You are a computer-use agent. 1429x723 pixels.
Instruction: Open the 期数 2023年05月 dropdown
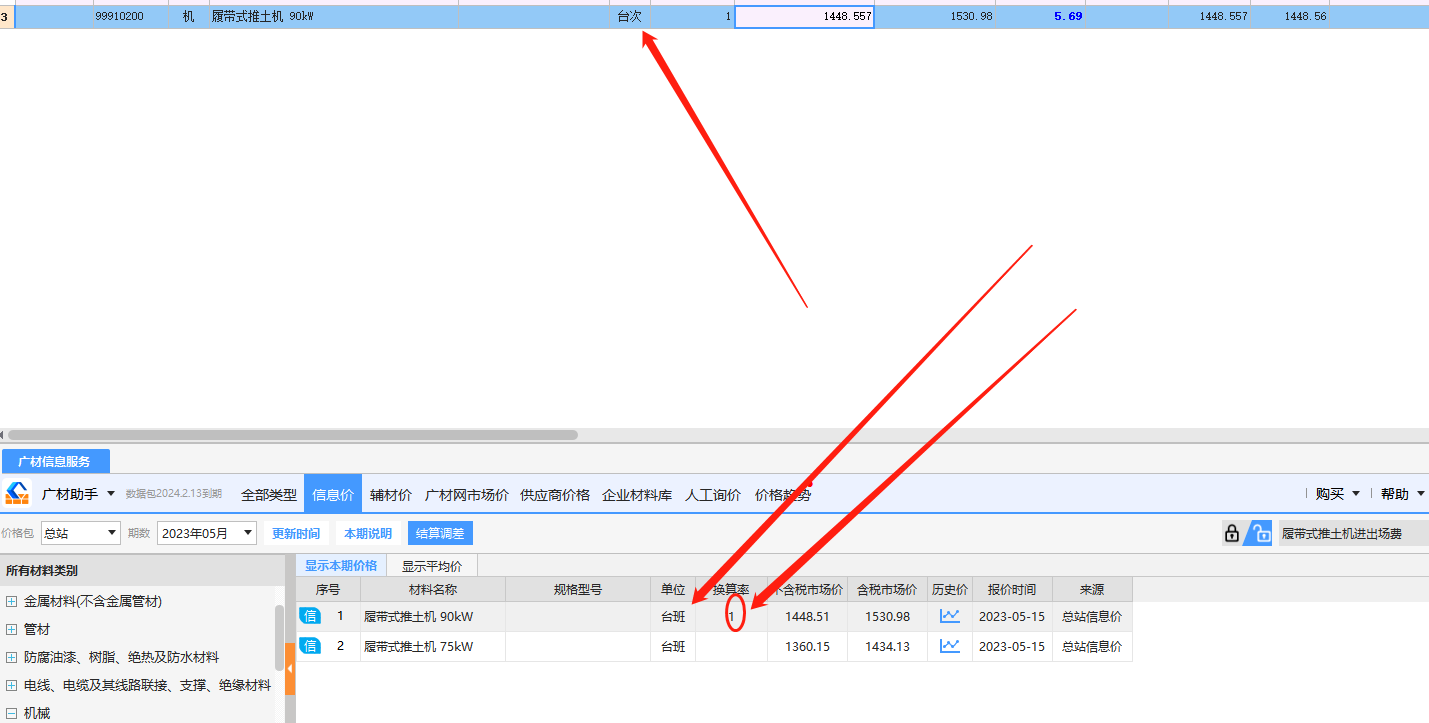207,533
